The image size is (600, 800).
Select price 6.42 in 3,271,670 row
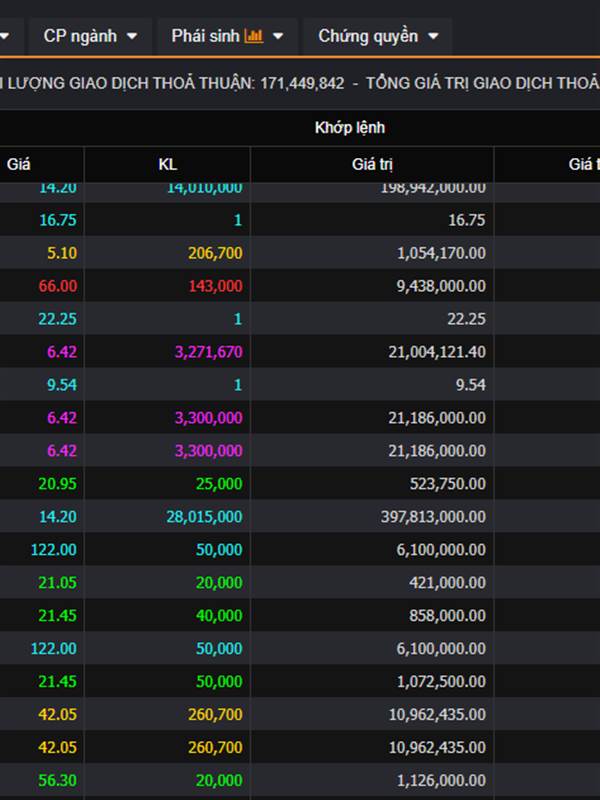point(62,352)
